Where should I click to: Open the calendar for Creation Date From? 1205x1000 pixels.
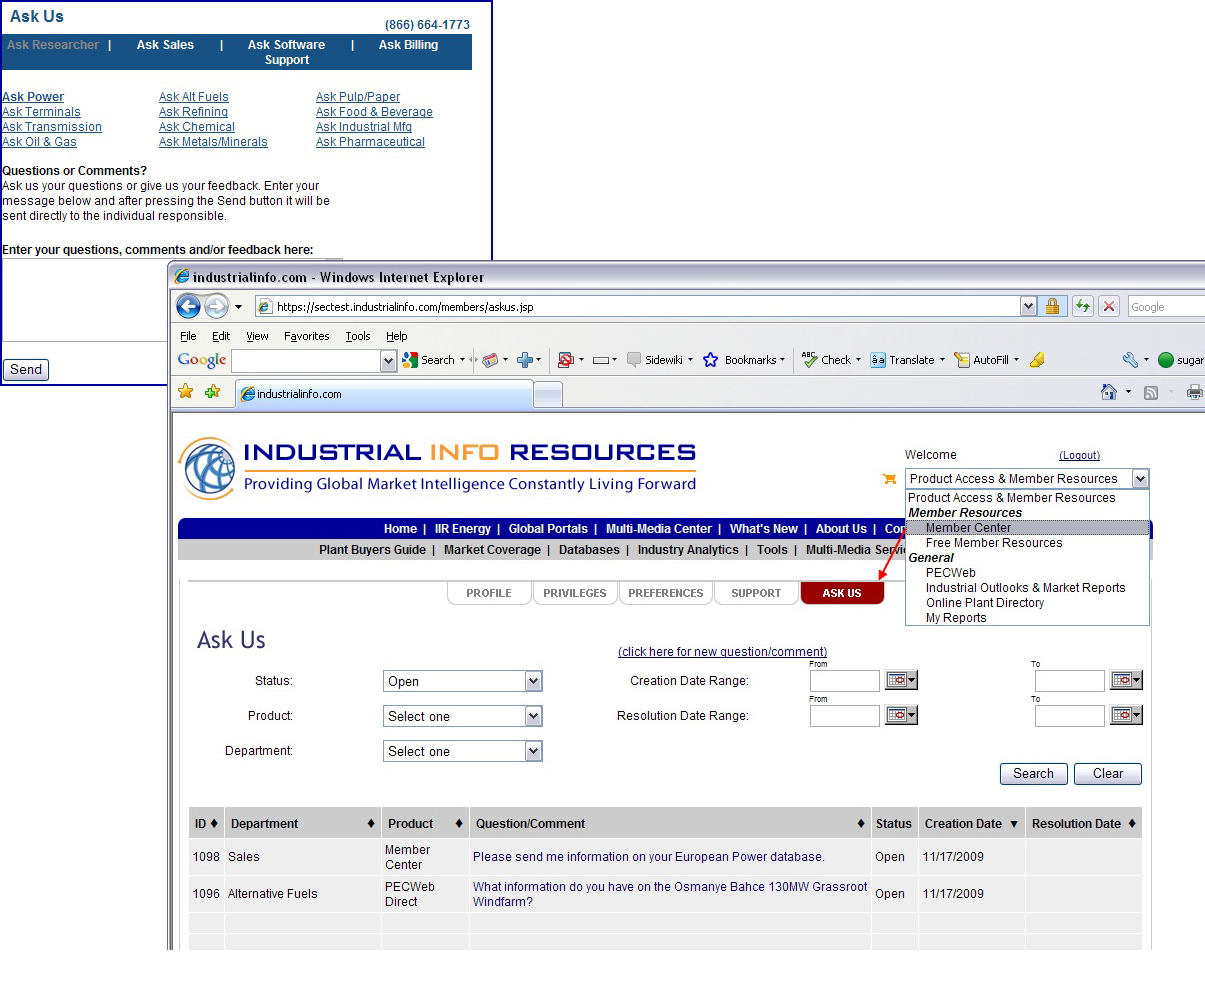click(899, 680)
